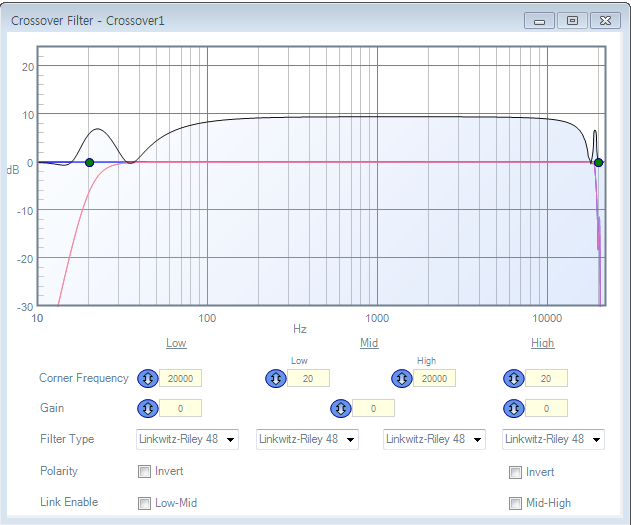The image size is (631, 525).
Task: Click the Mid Low corner frequency field showing 20
Action: click(x=308, y=379)
